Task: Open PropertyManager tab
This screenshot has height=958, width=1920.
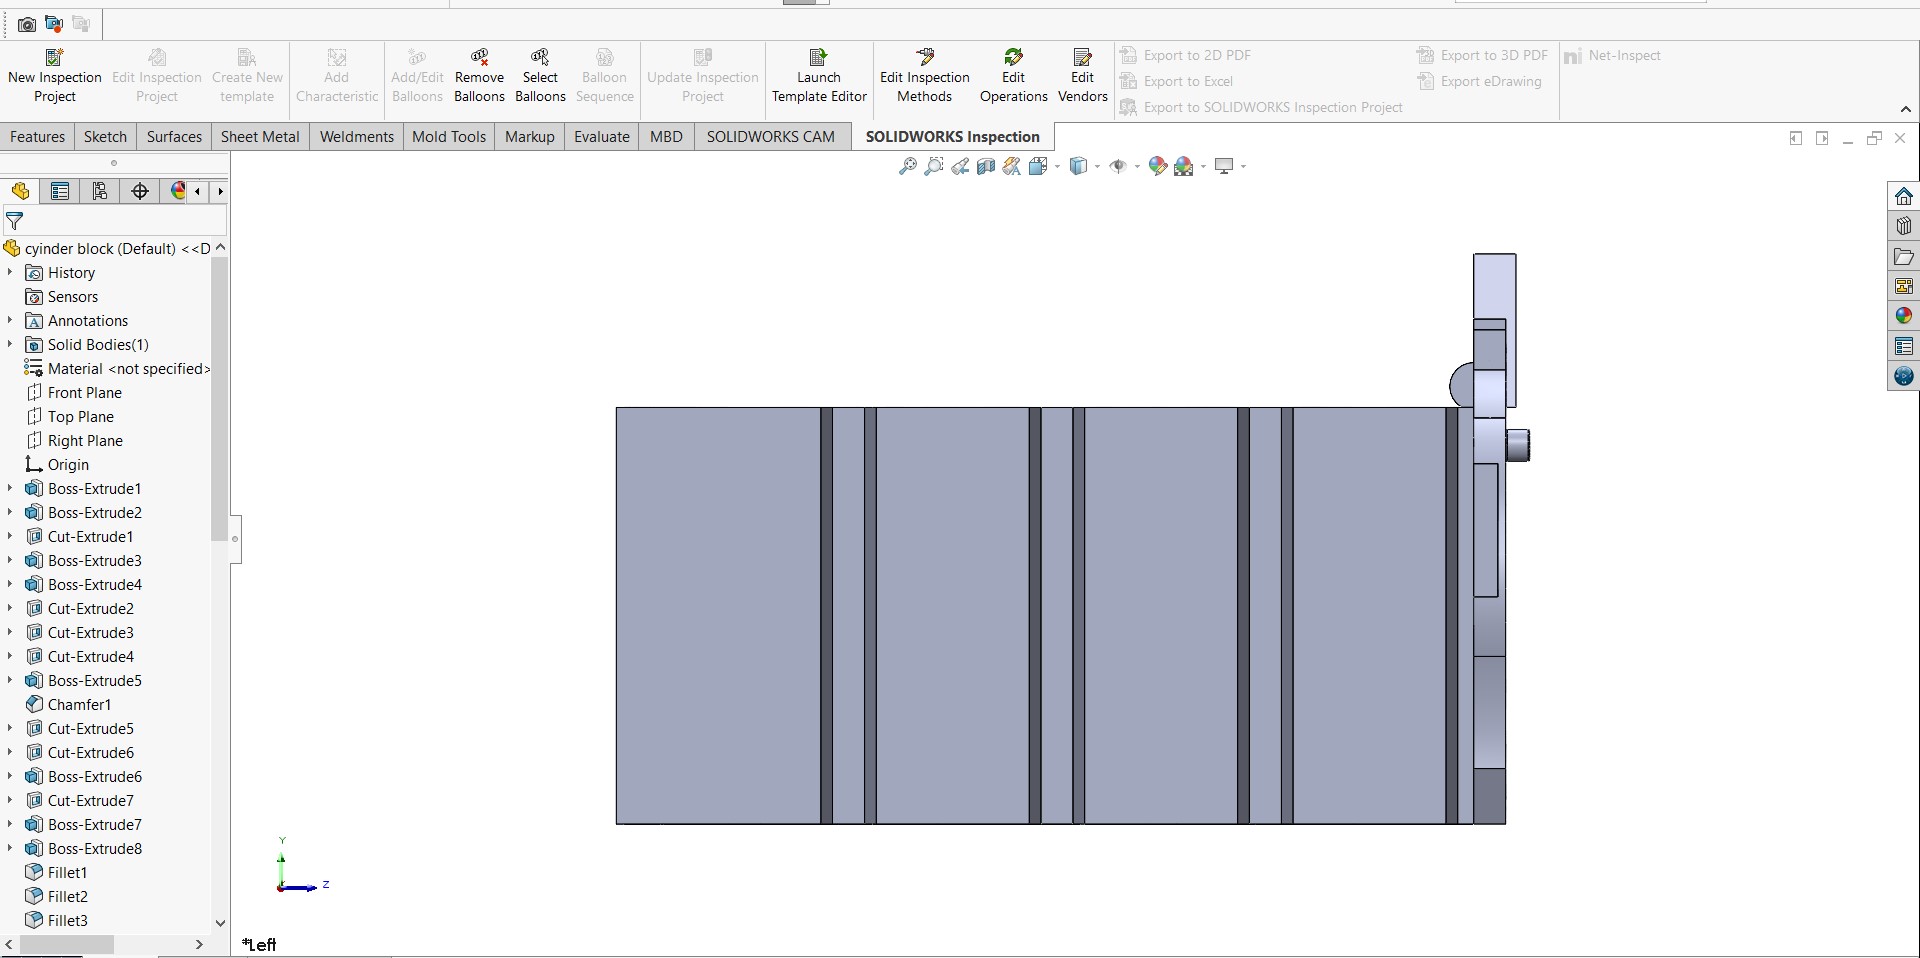Action: point(60,191)
